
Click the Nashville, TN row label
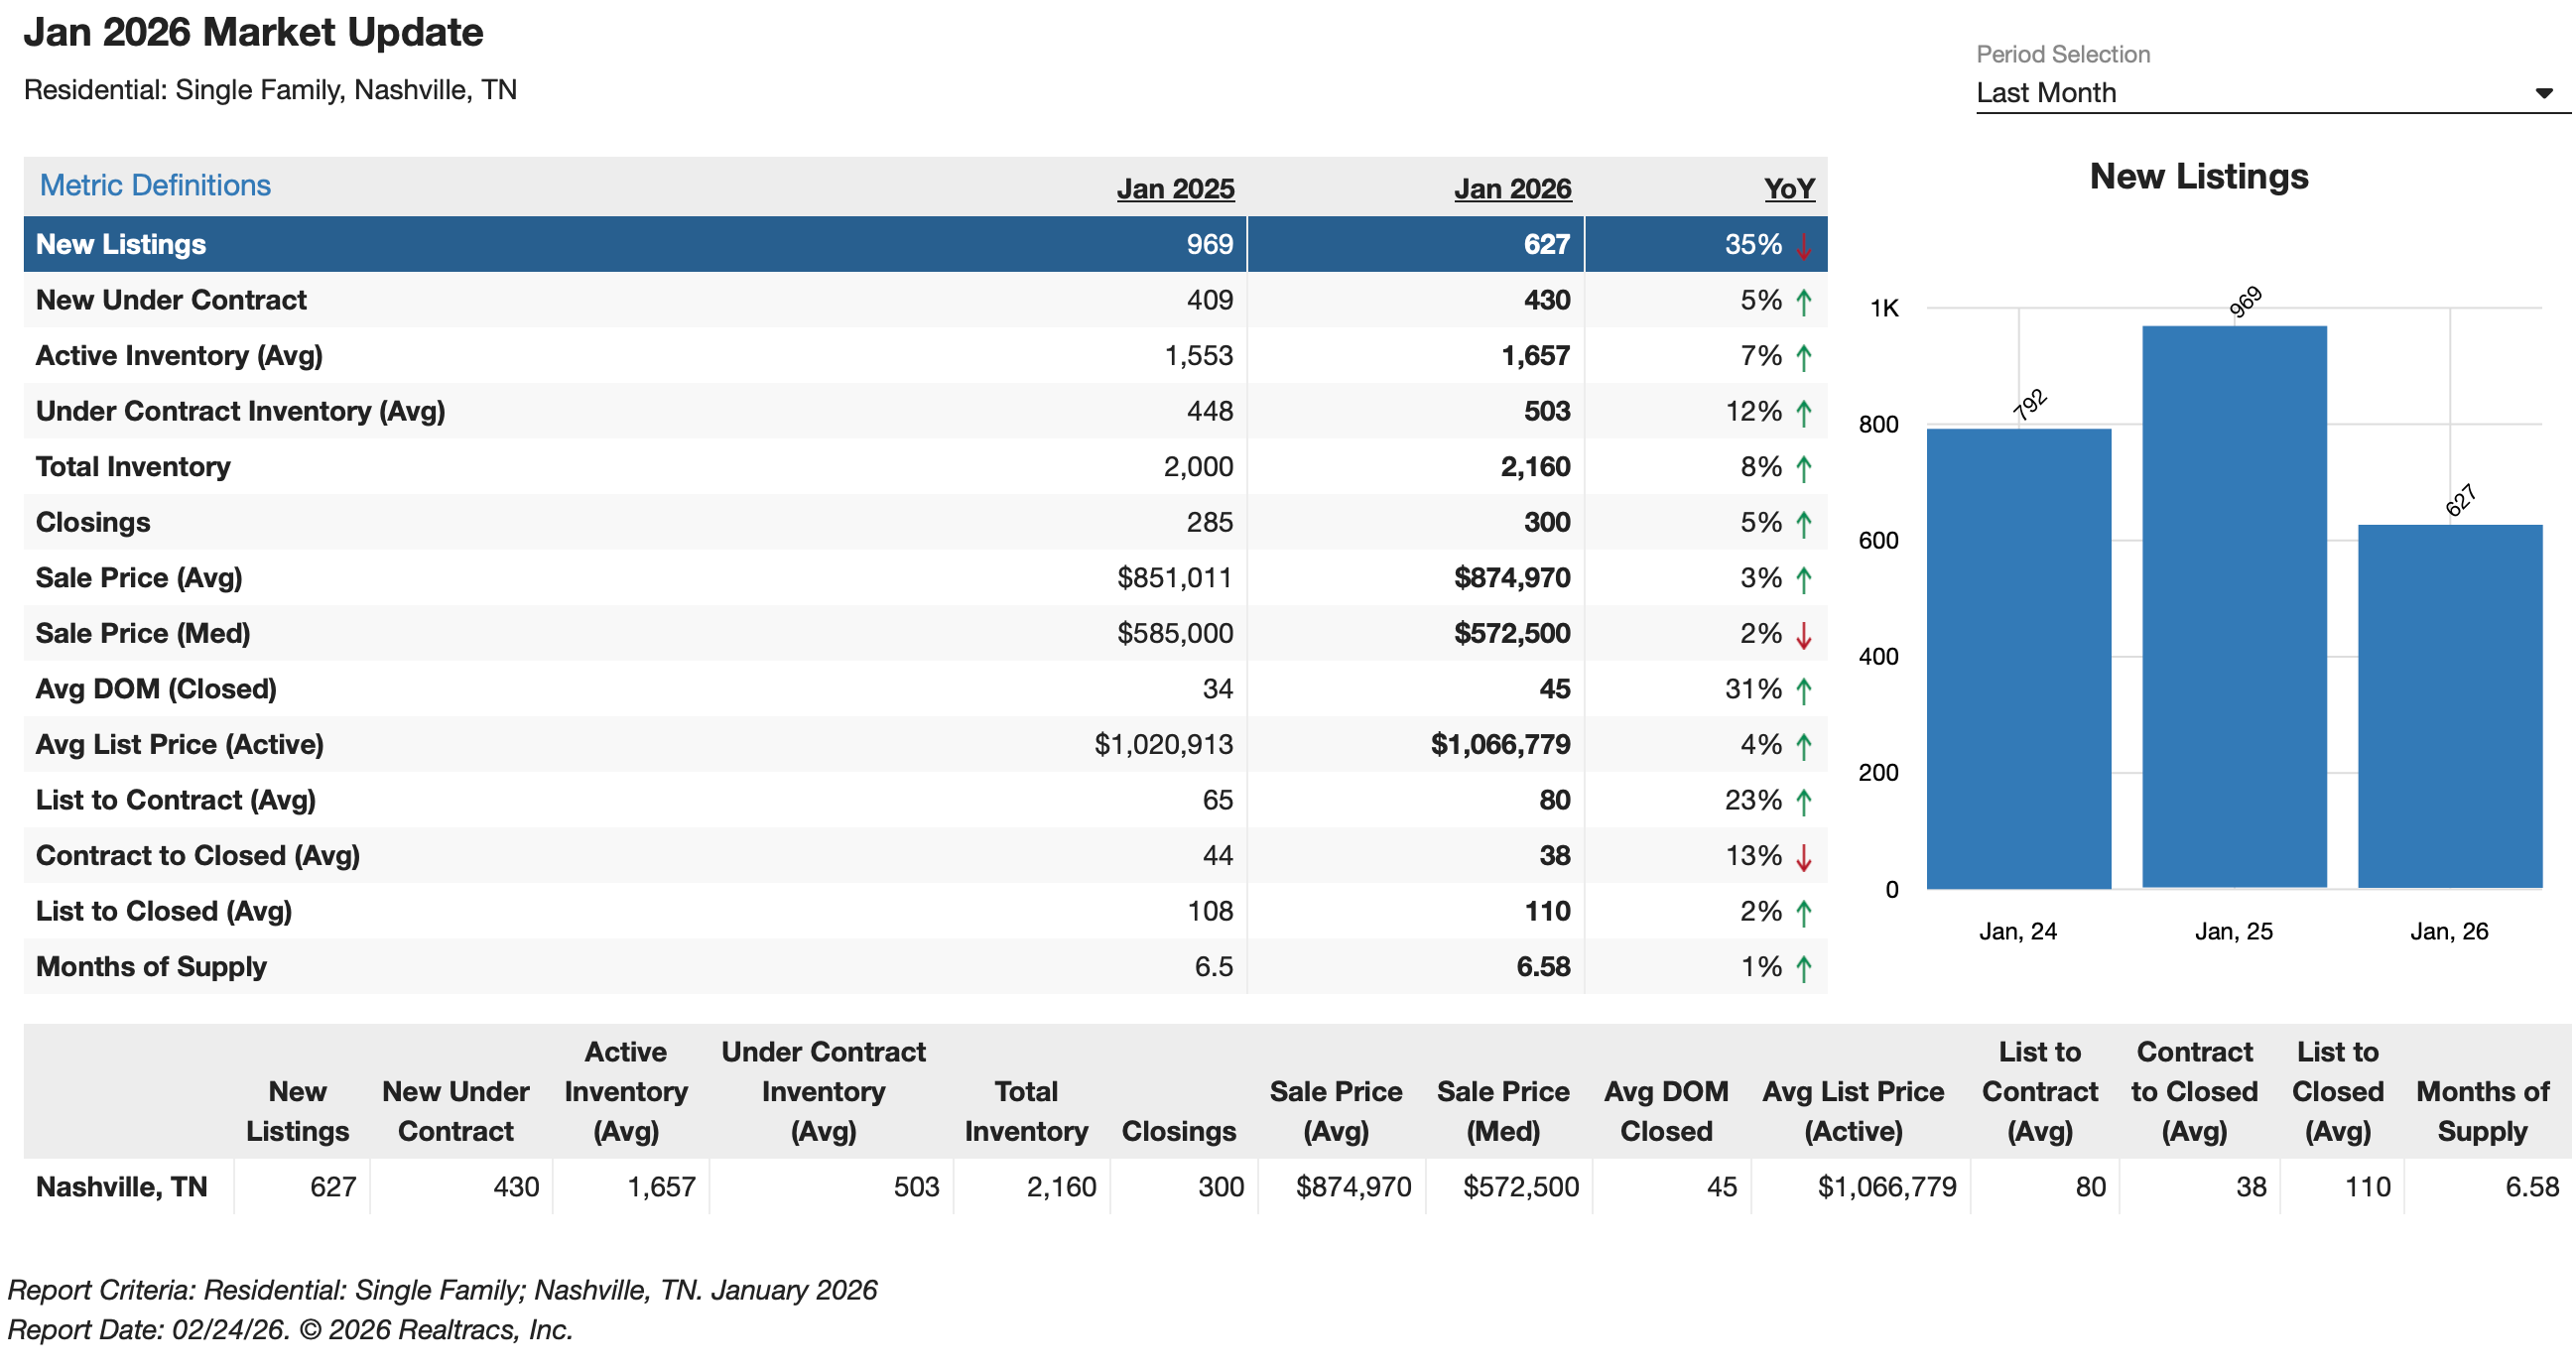pyautogui.click(x=121, y=1187)
